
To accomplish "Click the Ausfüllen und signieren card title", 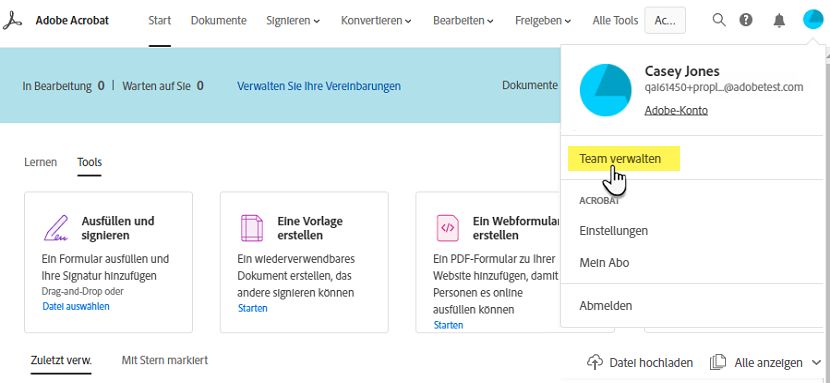I will 118,228.
